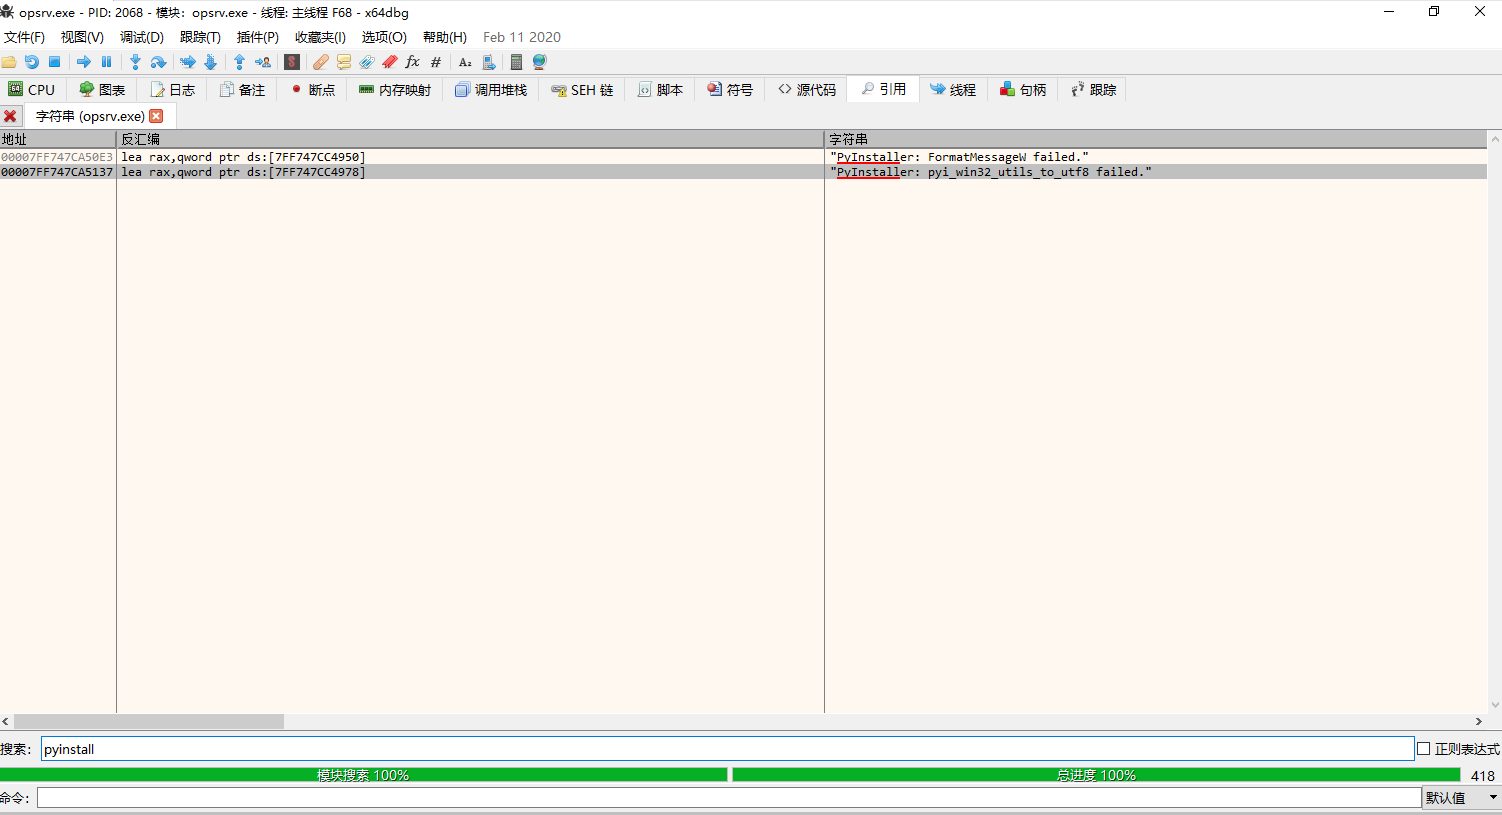Open the 文件(F) menu

tap(24, 37)
